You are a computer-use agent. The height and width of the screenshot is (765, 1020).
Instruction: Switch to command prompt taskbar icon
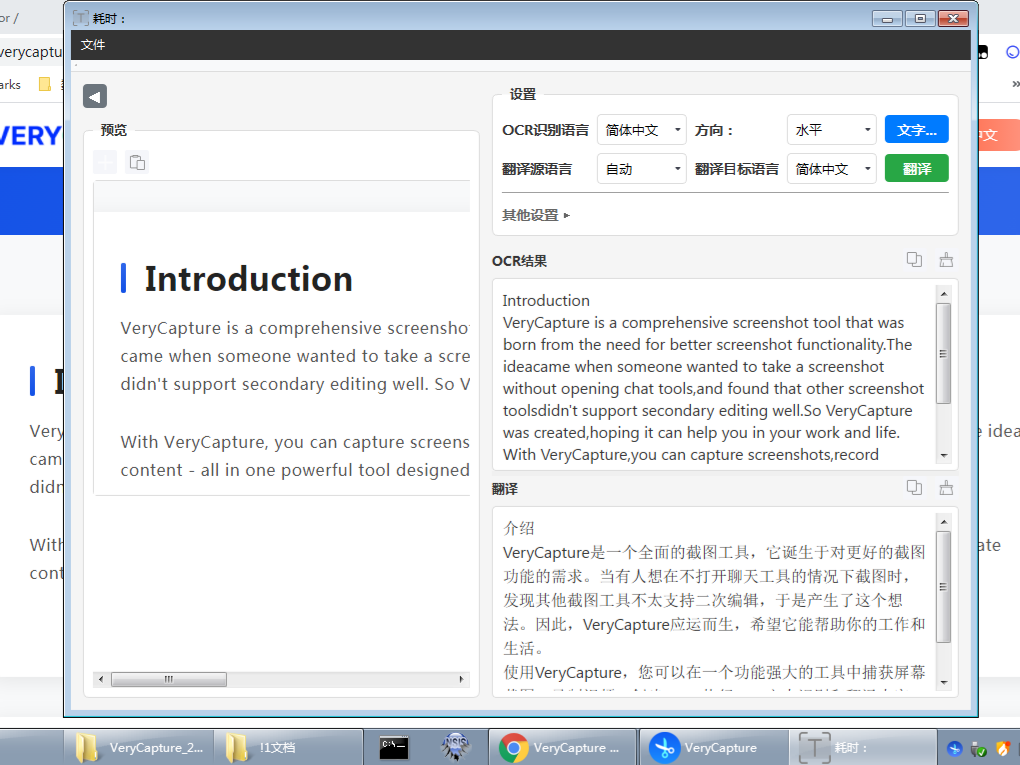tap(394, 747)
